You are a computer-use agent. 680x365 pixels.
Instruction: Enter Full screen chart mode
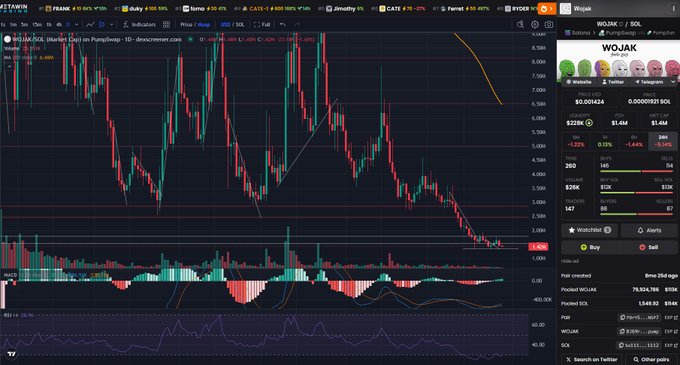coord(262,25)
